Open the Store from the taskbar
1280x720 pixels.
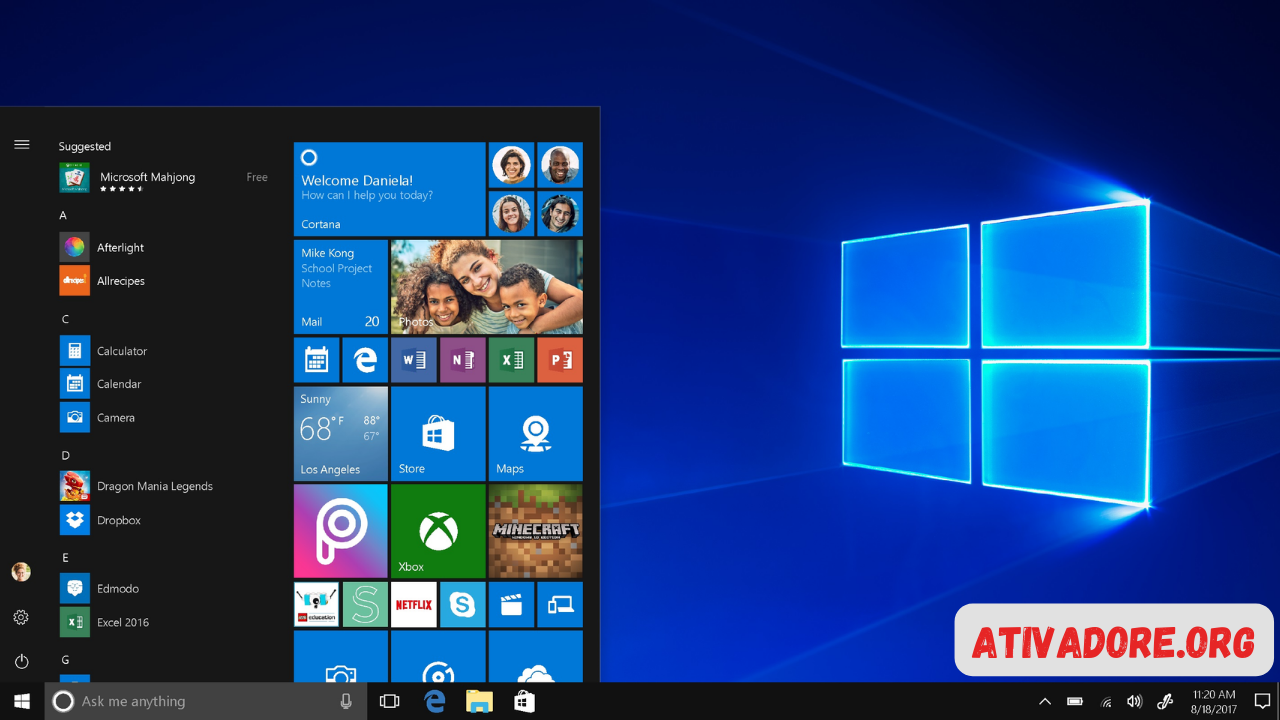point(525,701)
